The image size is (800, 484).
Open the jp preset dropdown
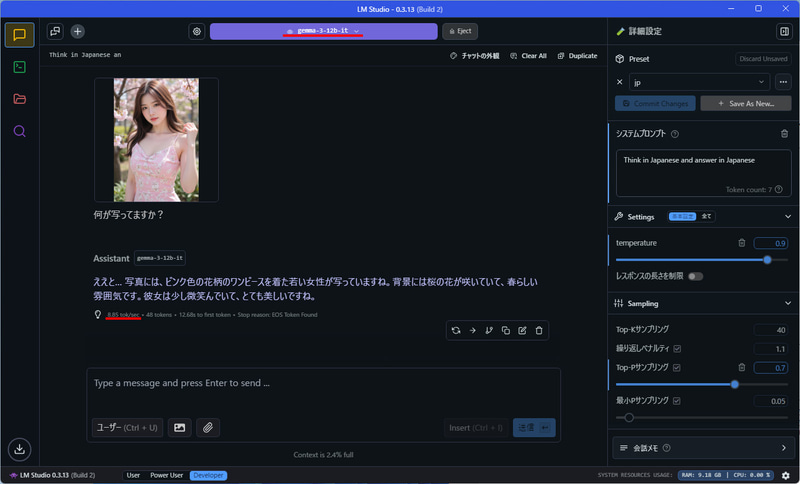click(x=699, y=82)
